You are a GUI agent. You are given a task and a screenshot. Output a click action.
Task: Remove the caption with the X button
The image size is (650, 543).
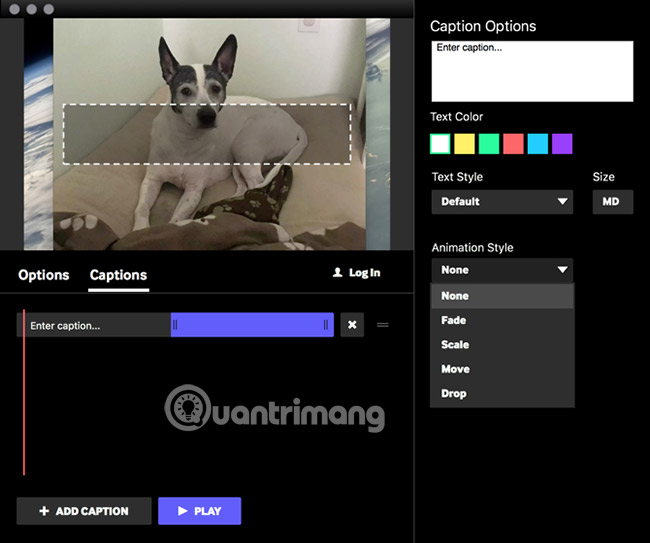click(352, 325)
